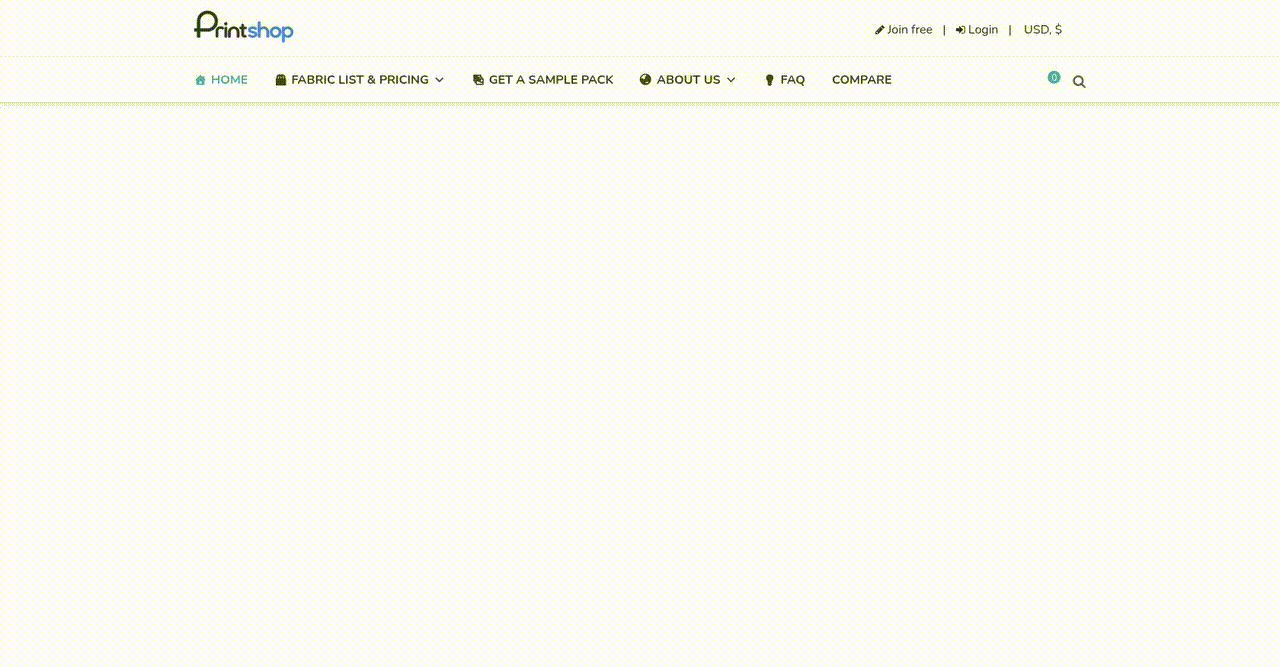Open the COMPARE menu item
This screenshot has width=1280, height=667.
click(862, 80)
